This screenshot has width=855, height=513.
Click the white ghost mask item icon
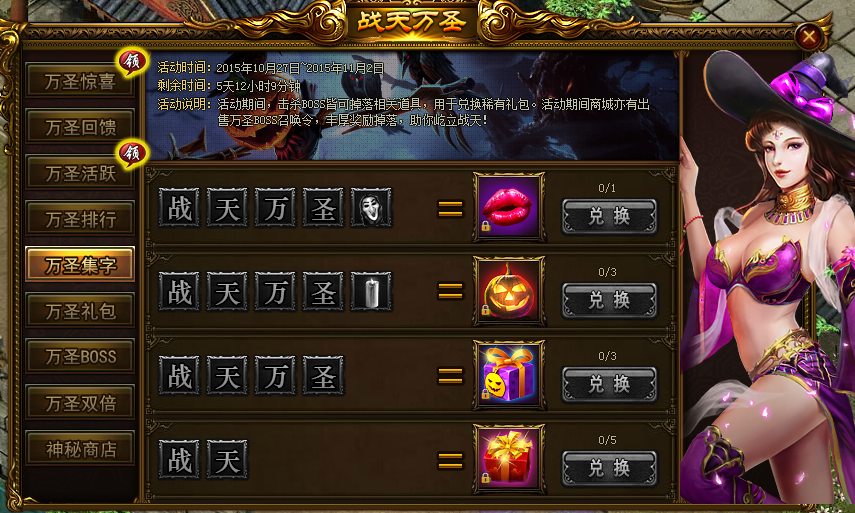click(x=371, y=207)
